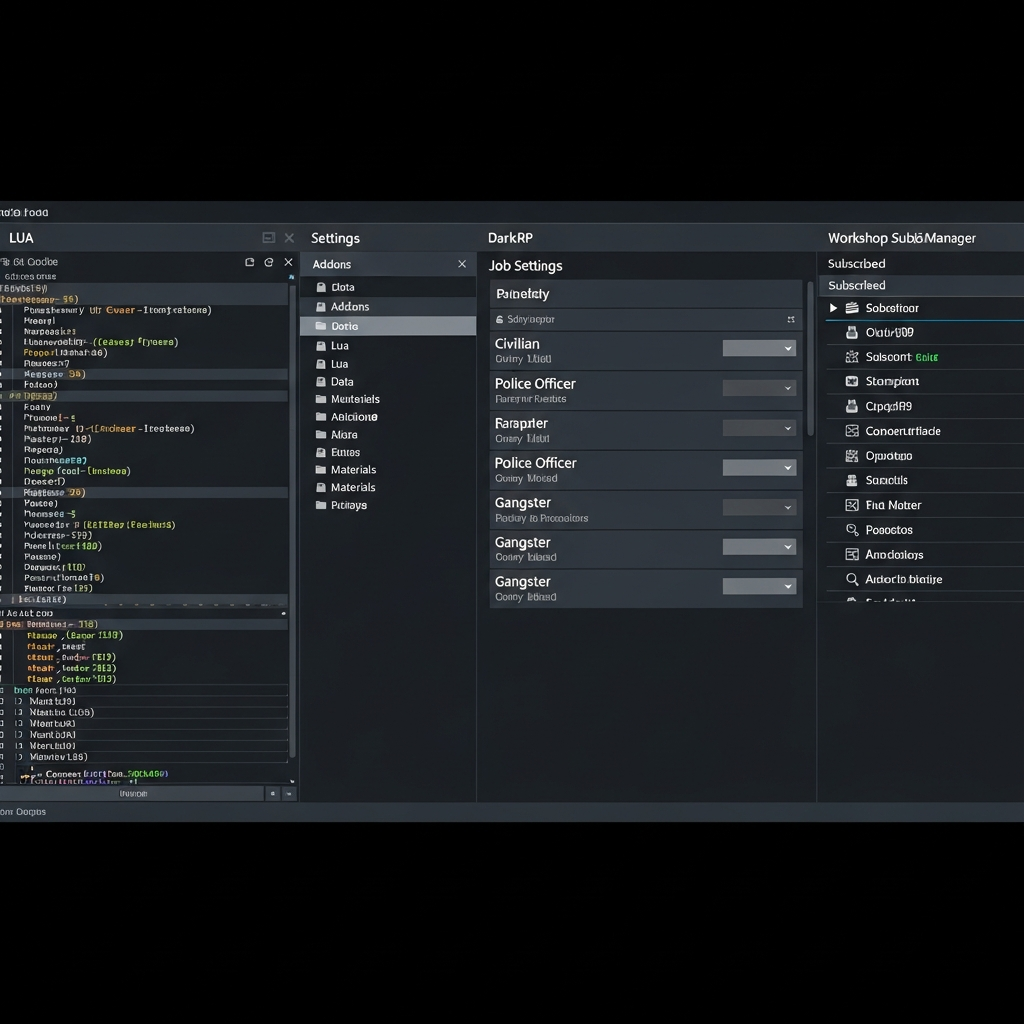Close the Addons section in Settings
This screenshot has height=1024, width=1024.
pos(462,264)
